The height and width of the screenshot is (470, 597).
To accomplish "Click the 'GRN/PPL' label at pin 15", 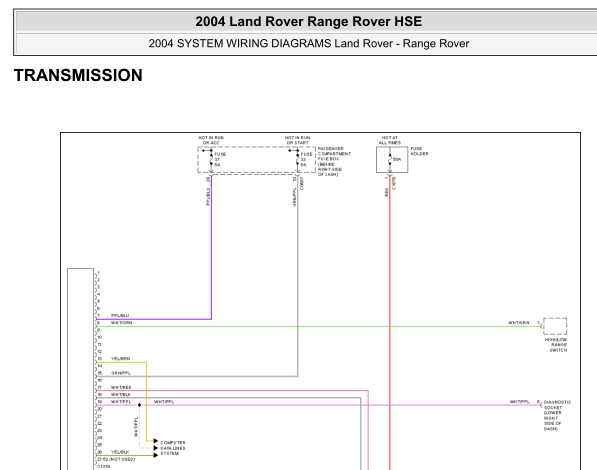I will pos(121,373).
